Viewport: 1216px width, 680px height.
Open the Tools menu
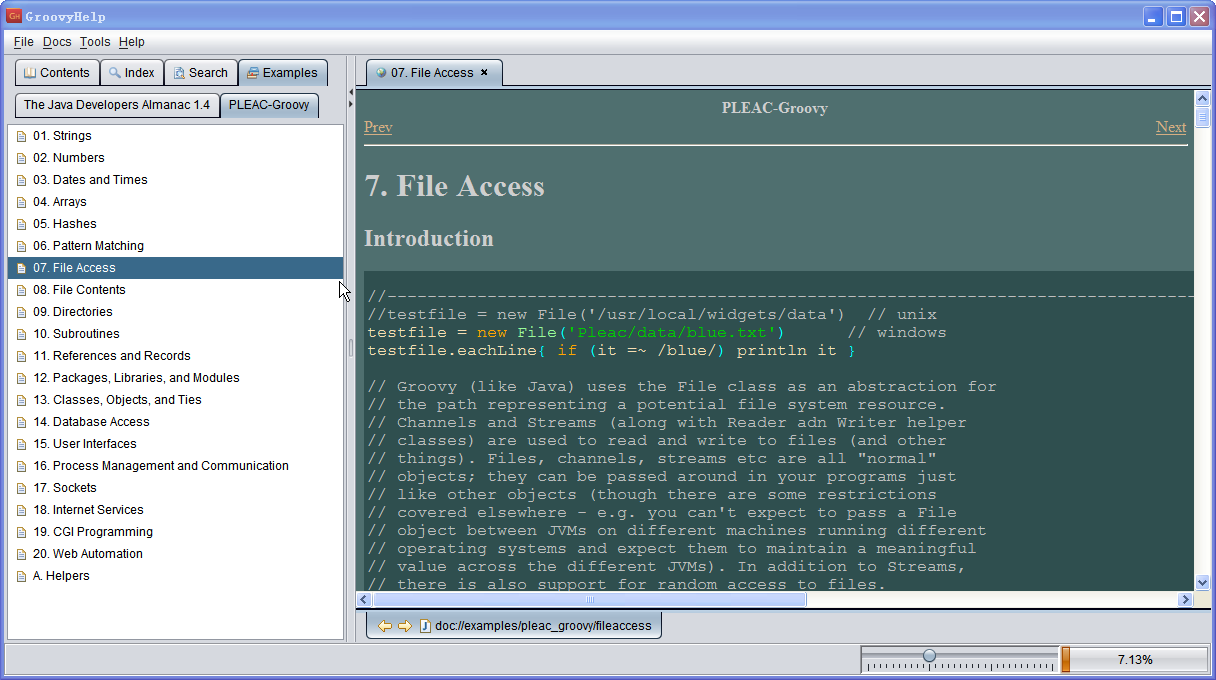[x=95, y=42]
